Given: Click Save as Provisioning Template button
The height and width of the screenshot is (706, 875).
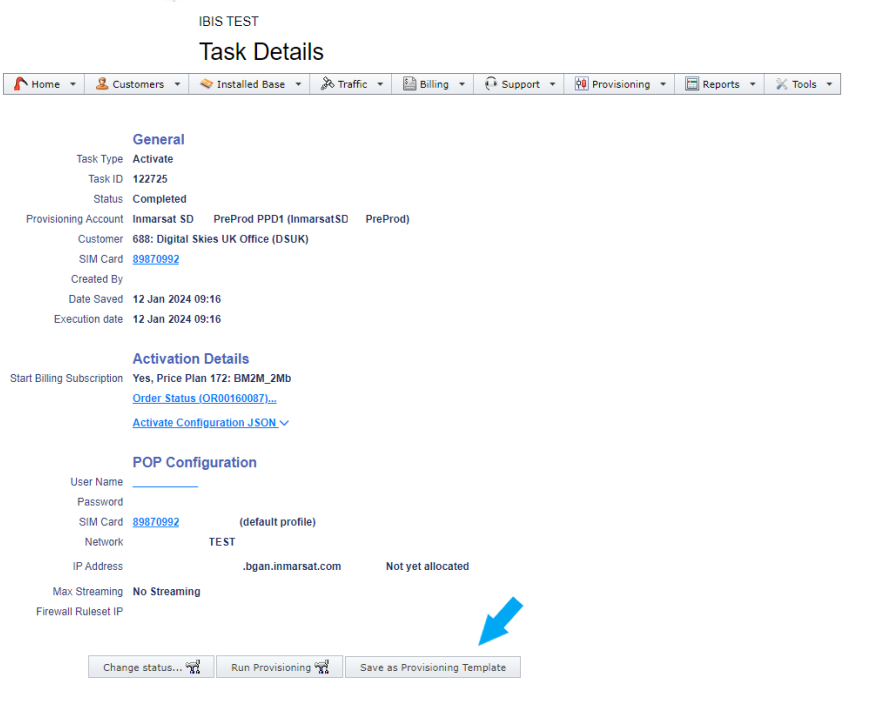Looking at the screenshot, I should 433,668.
